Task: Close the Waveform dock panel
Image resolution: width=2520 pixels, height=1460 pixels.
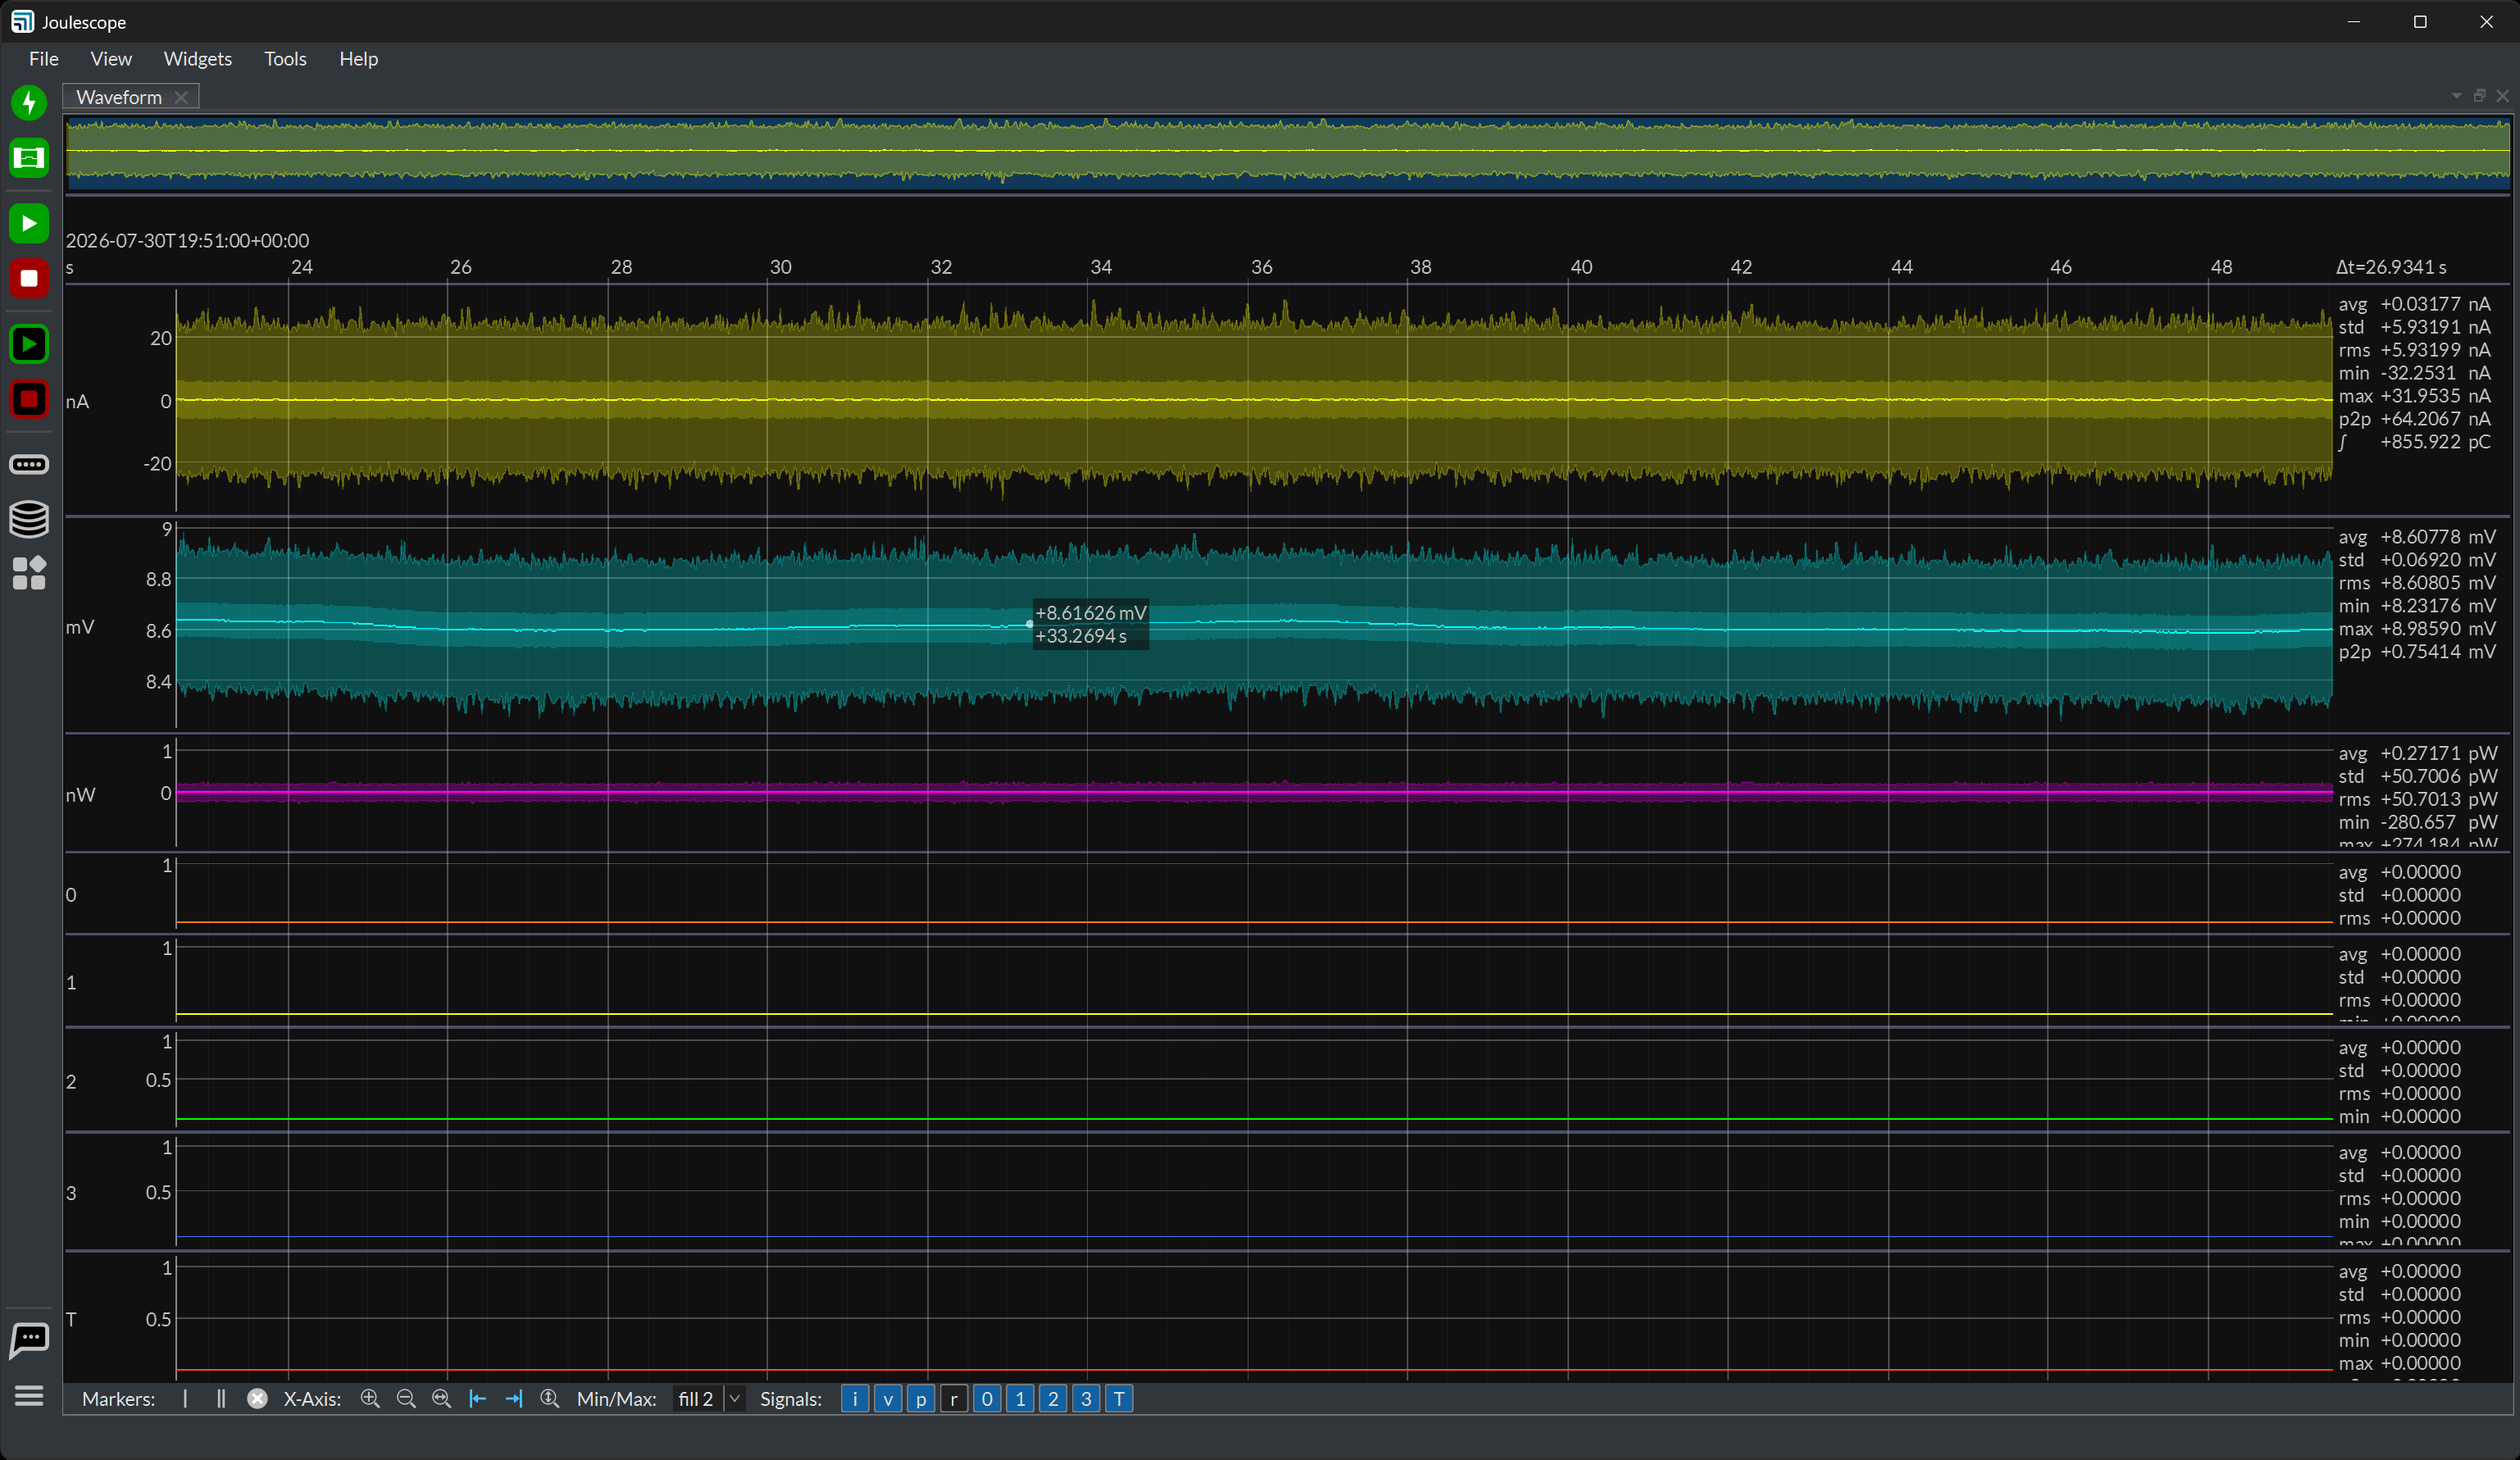Action: [2502, 96]
